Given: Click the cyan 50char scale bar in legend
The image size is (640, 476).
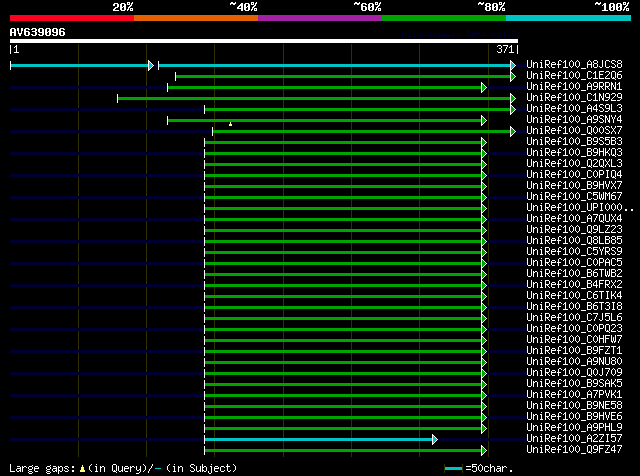Looking at the screenshot, I should tap(453, 468).
